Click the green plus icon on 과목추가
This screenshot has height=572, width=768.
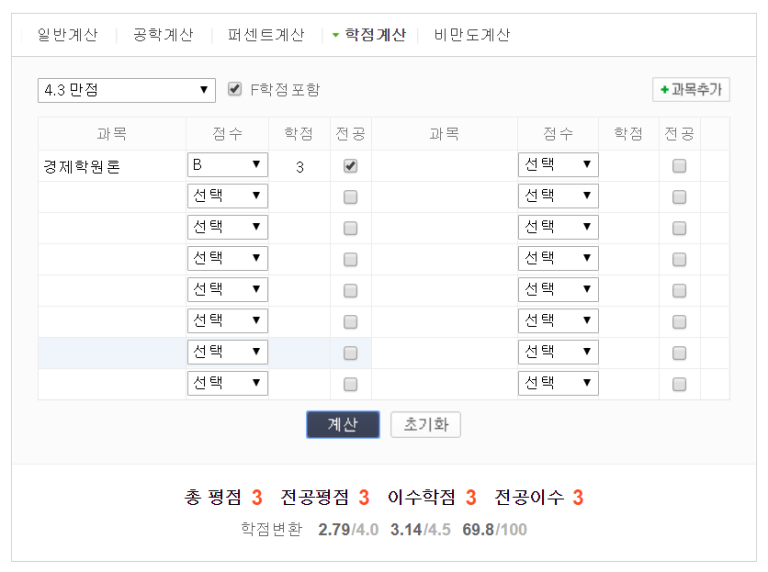664,90
